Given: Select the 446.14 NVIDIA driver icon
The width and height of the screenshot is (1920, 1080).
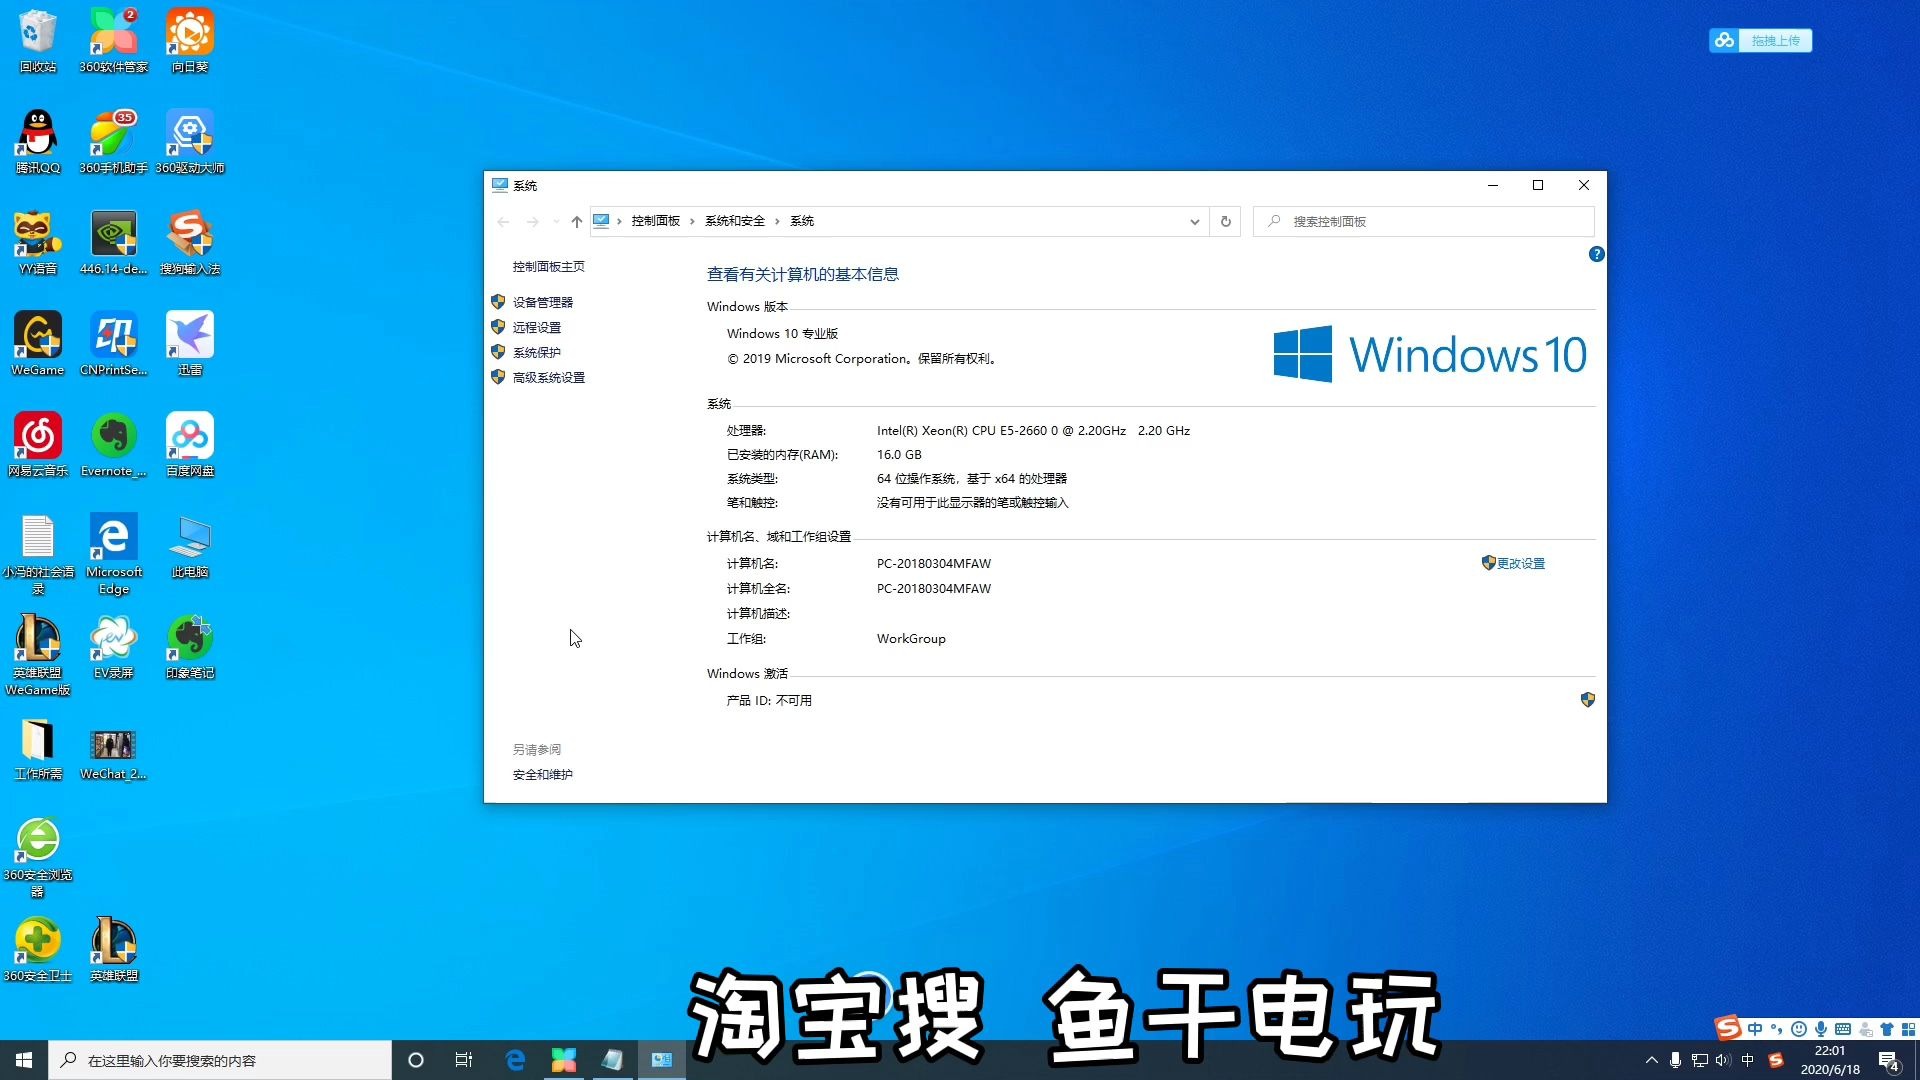Looking at the screenshot, I should (x=114, y=243).
